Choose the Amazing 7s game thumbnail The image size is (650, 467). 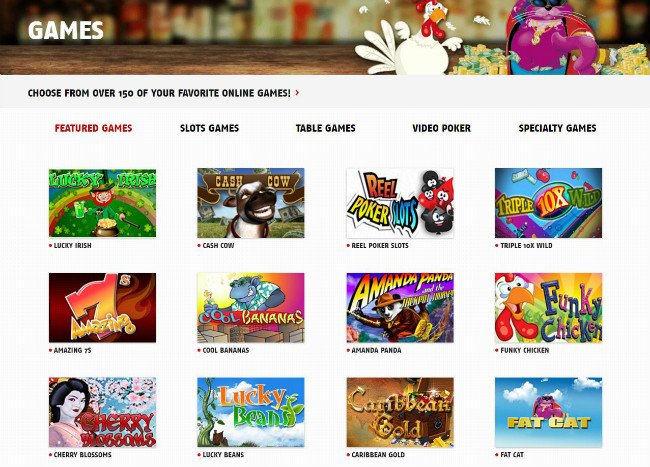coord(102,307)
